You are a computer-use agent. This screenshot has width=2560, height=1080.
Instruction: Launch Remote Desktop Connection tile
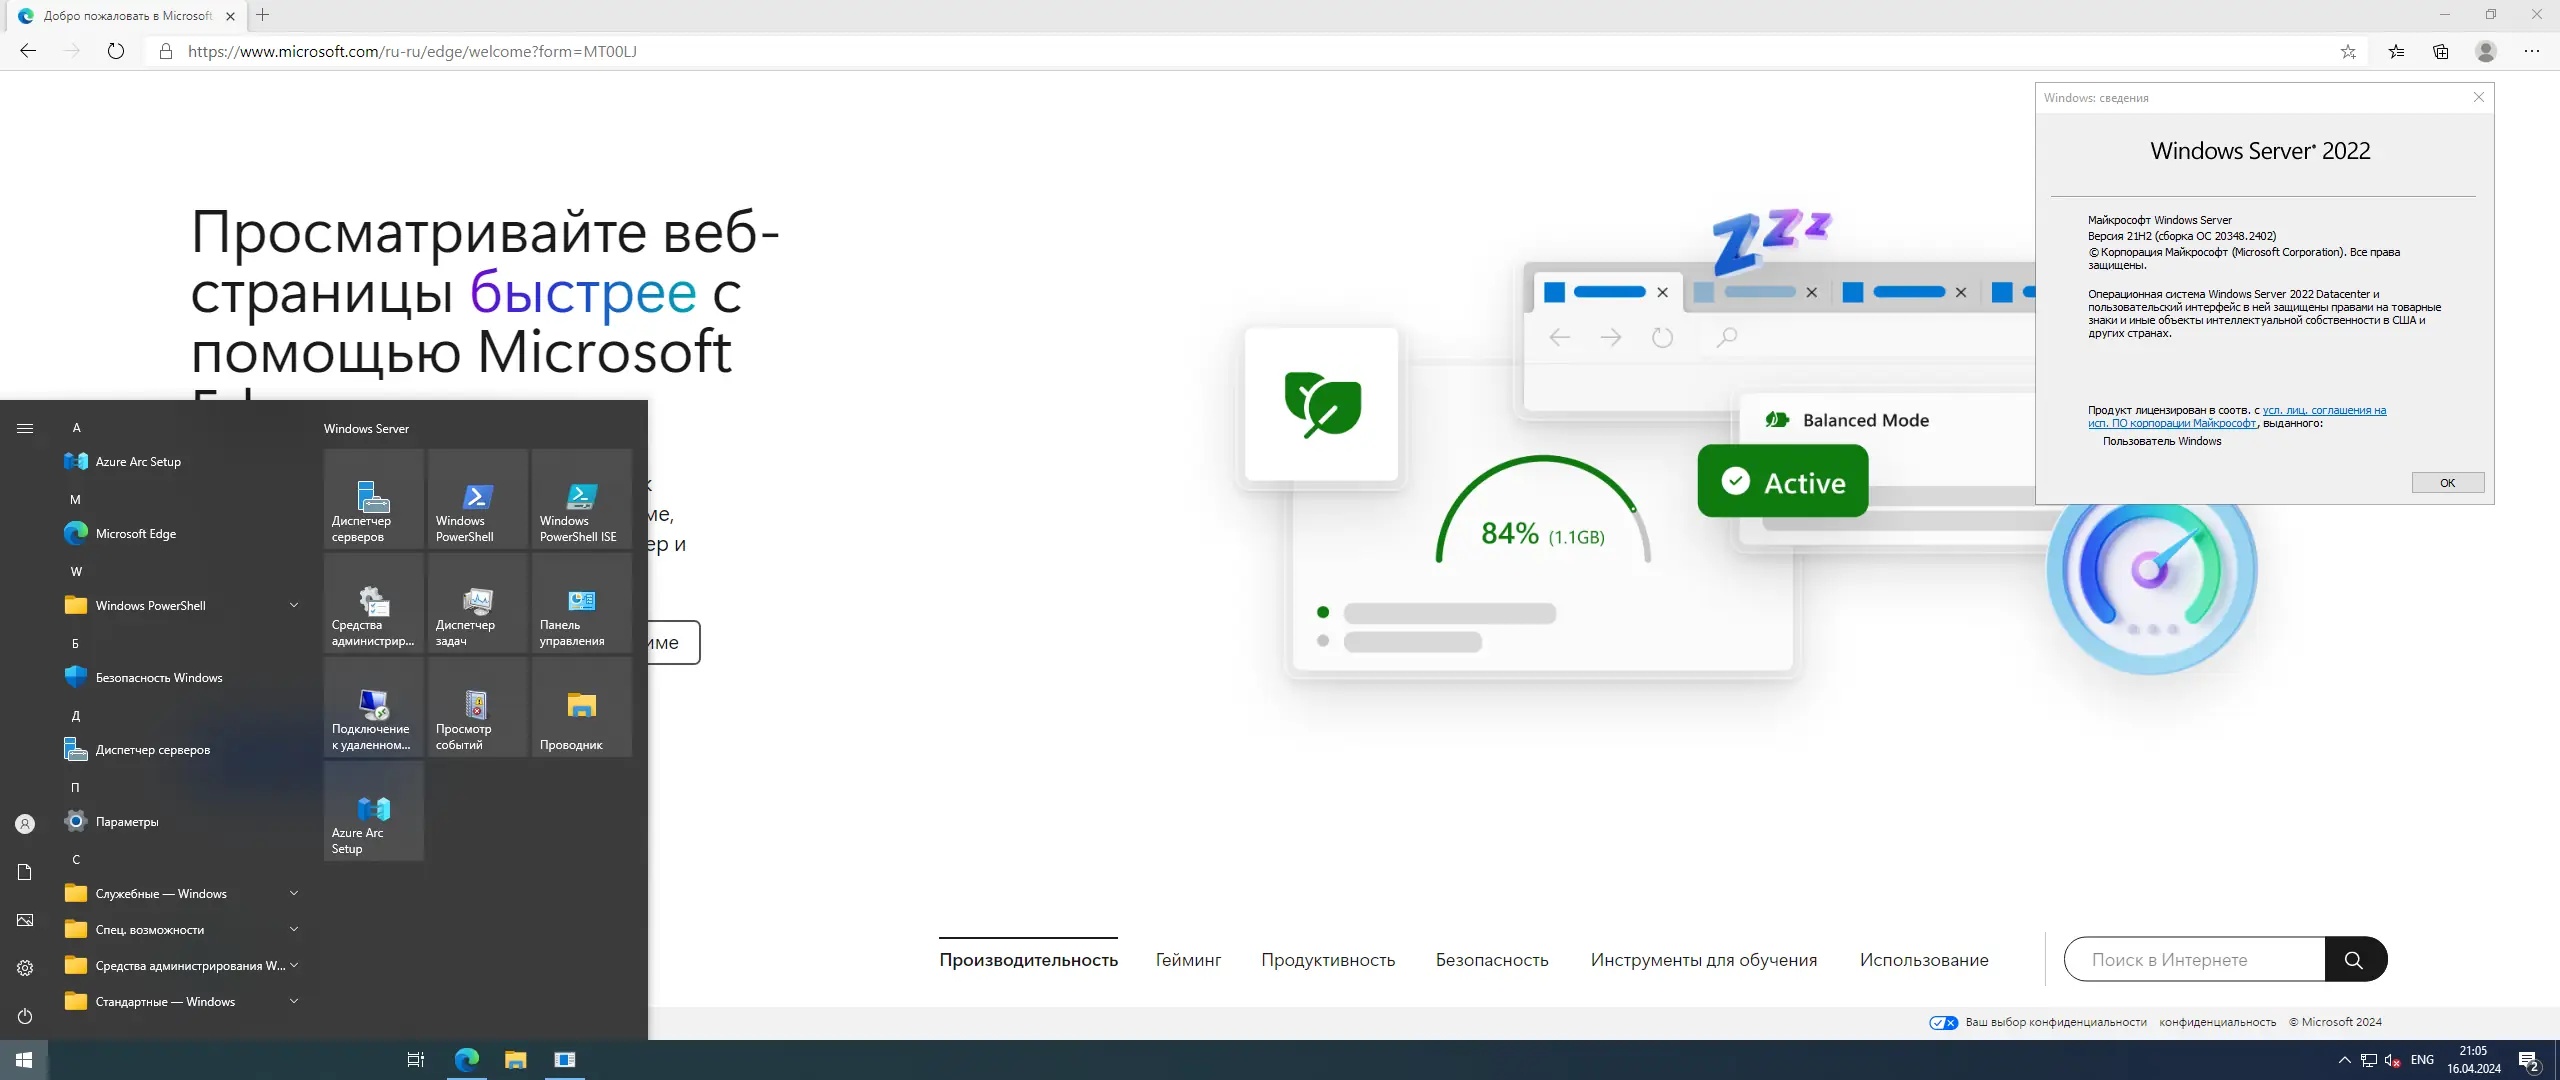(373, 706)
